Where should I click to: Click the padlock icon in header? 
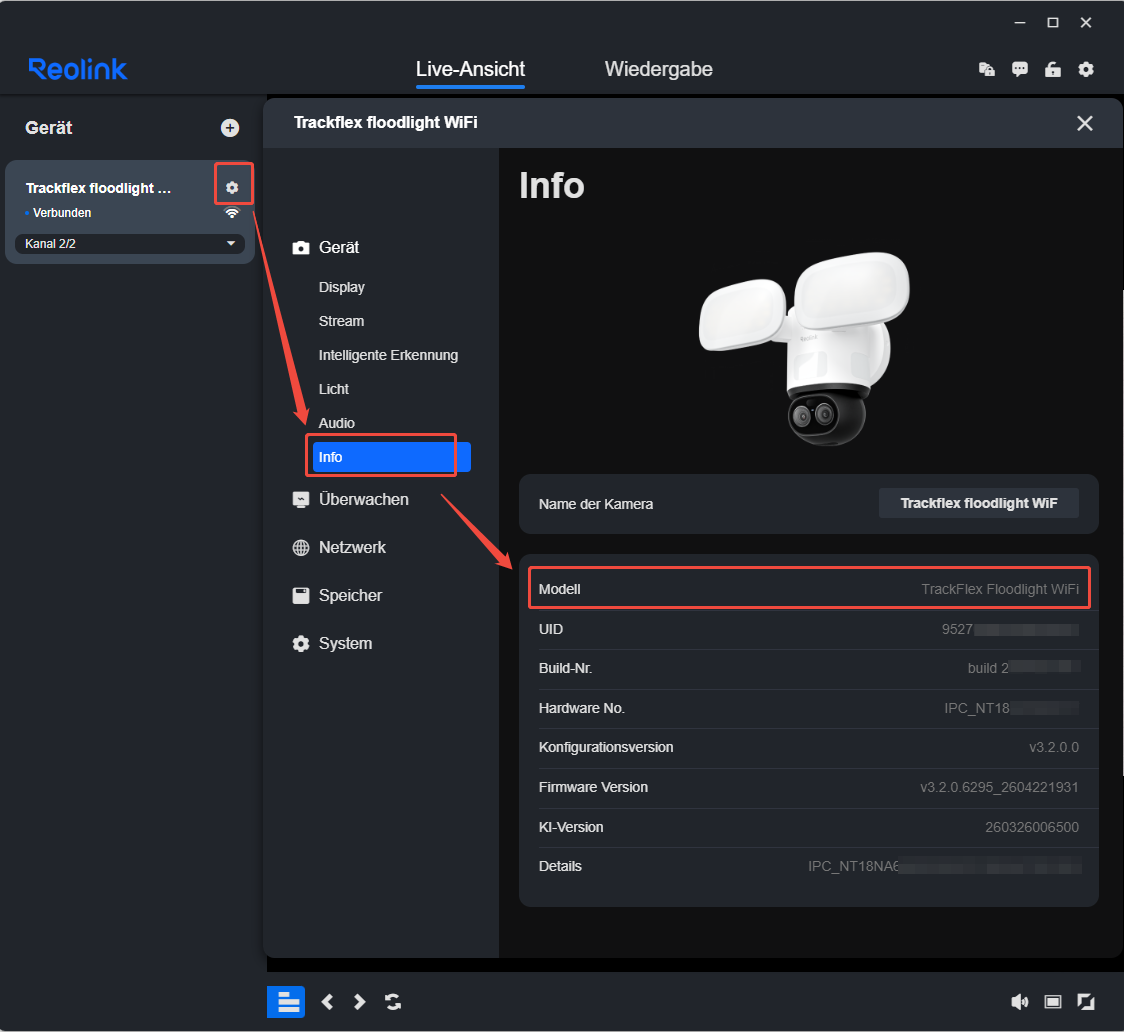[1052, 69]
